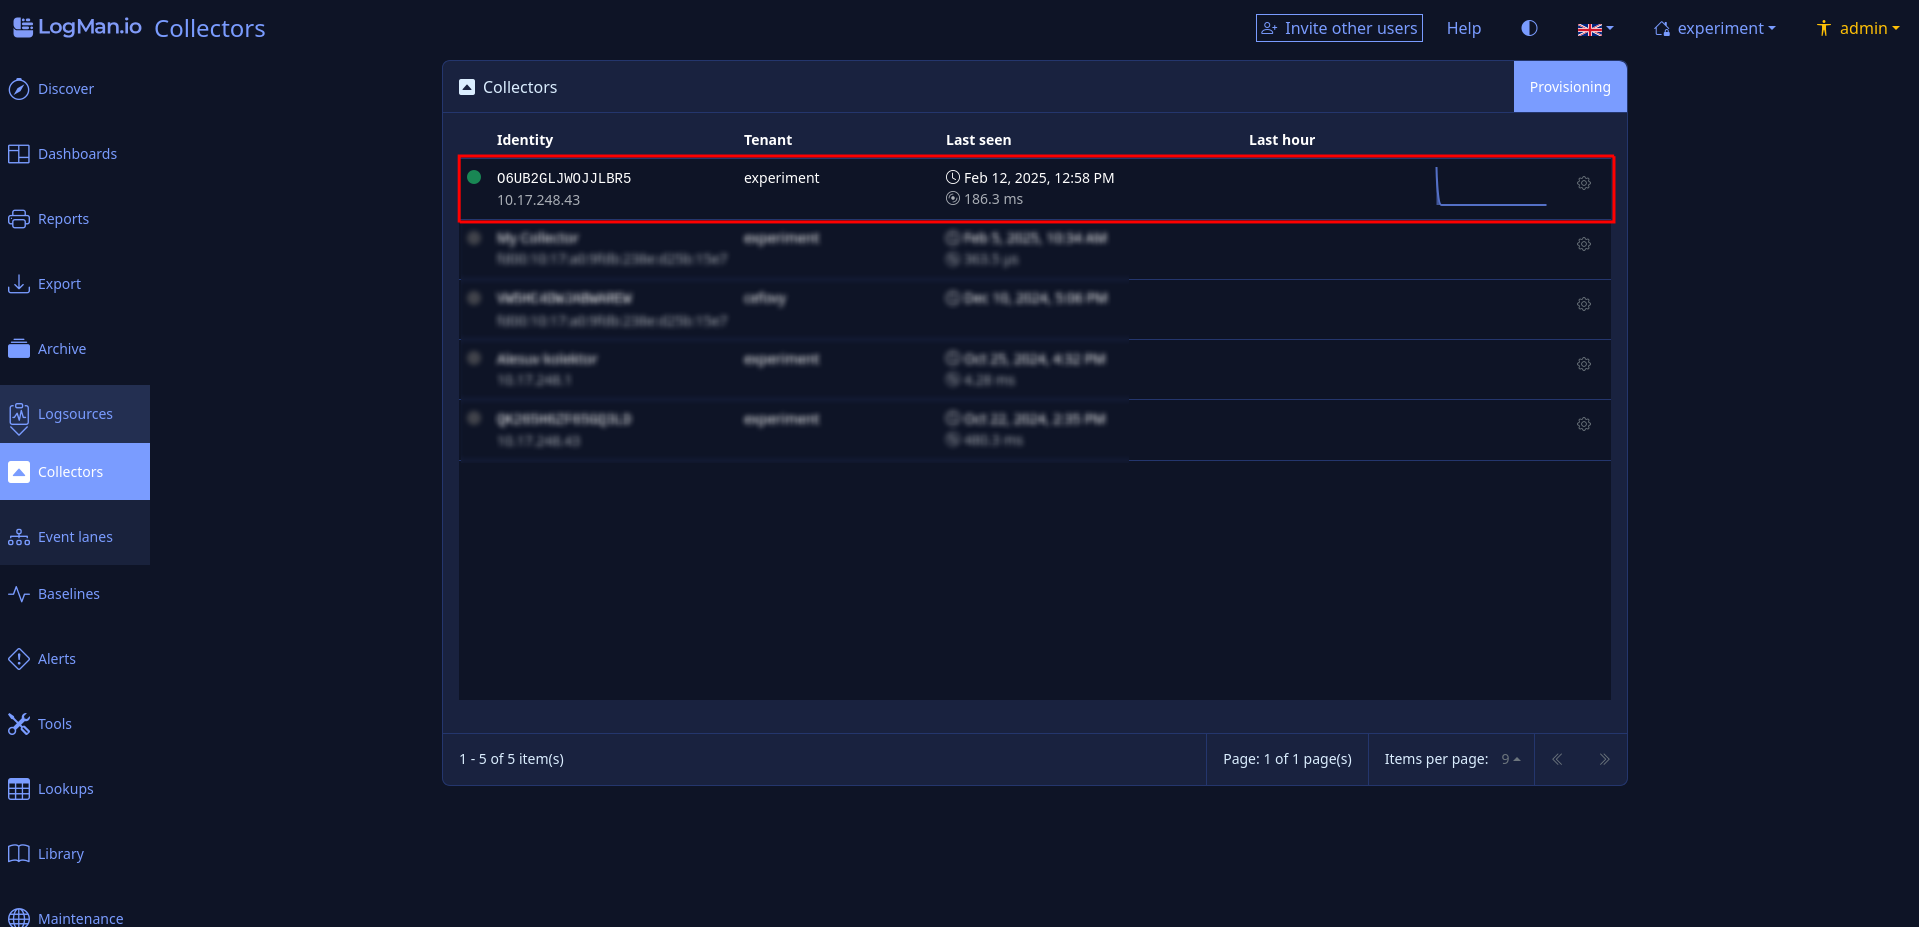Open the Archive section icon
The height and width of the screenshot is (927, 1919).
click(19, 349)
